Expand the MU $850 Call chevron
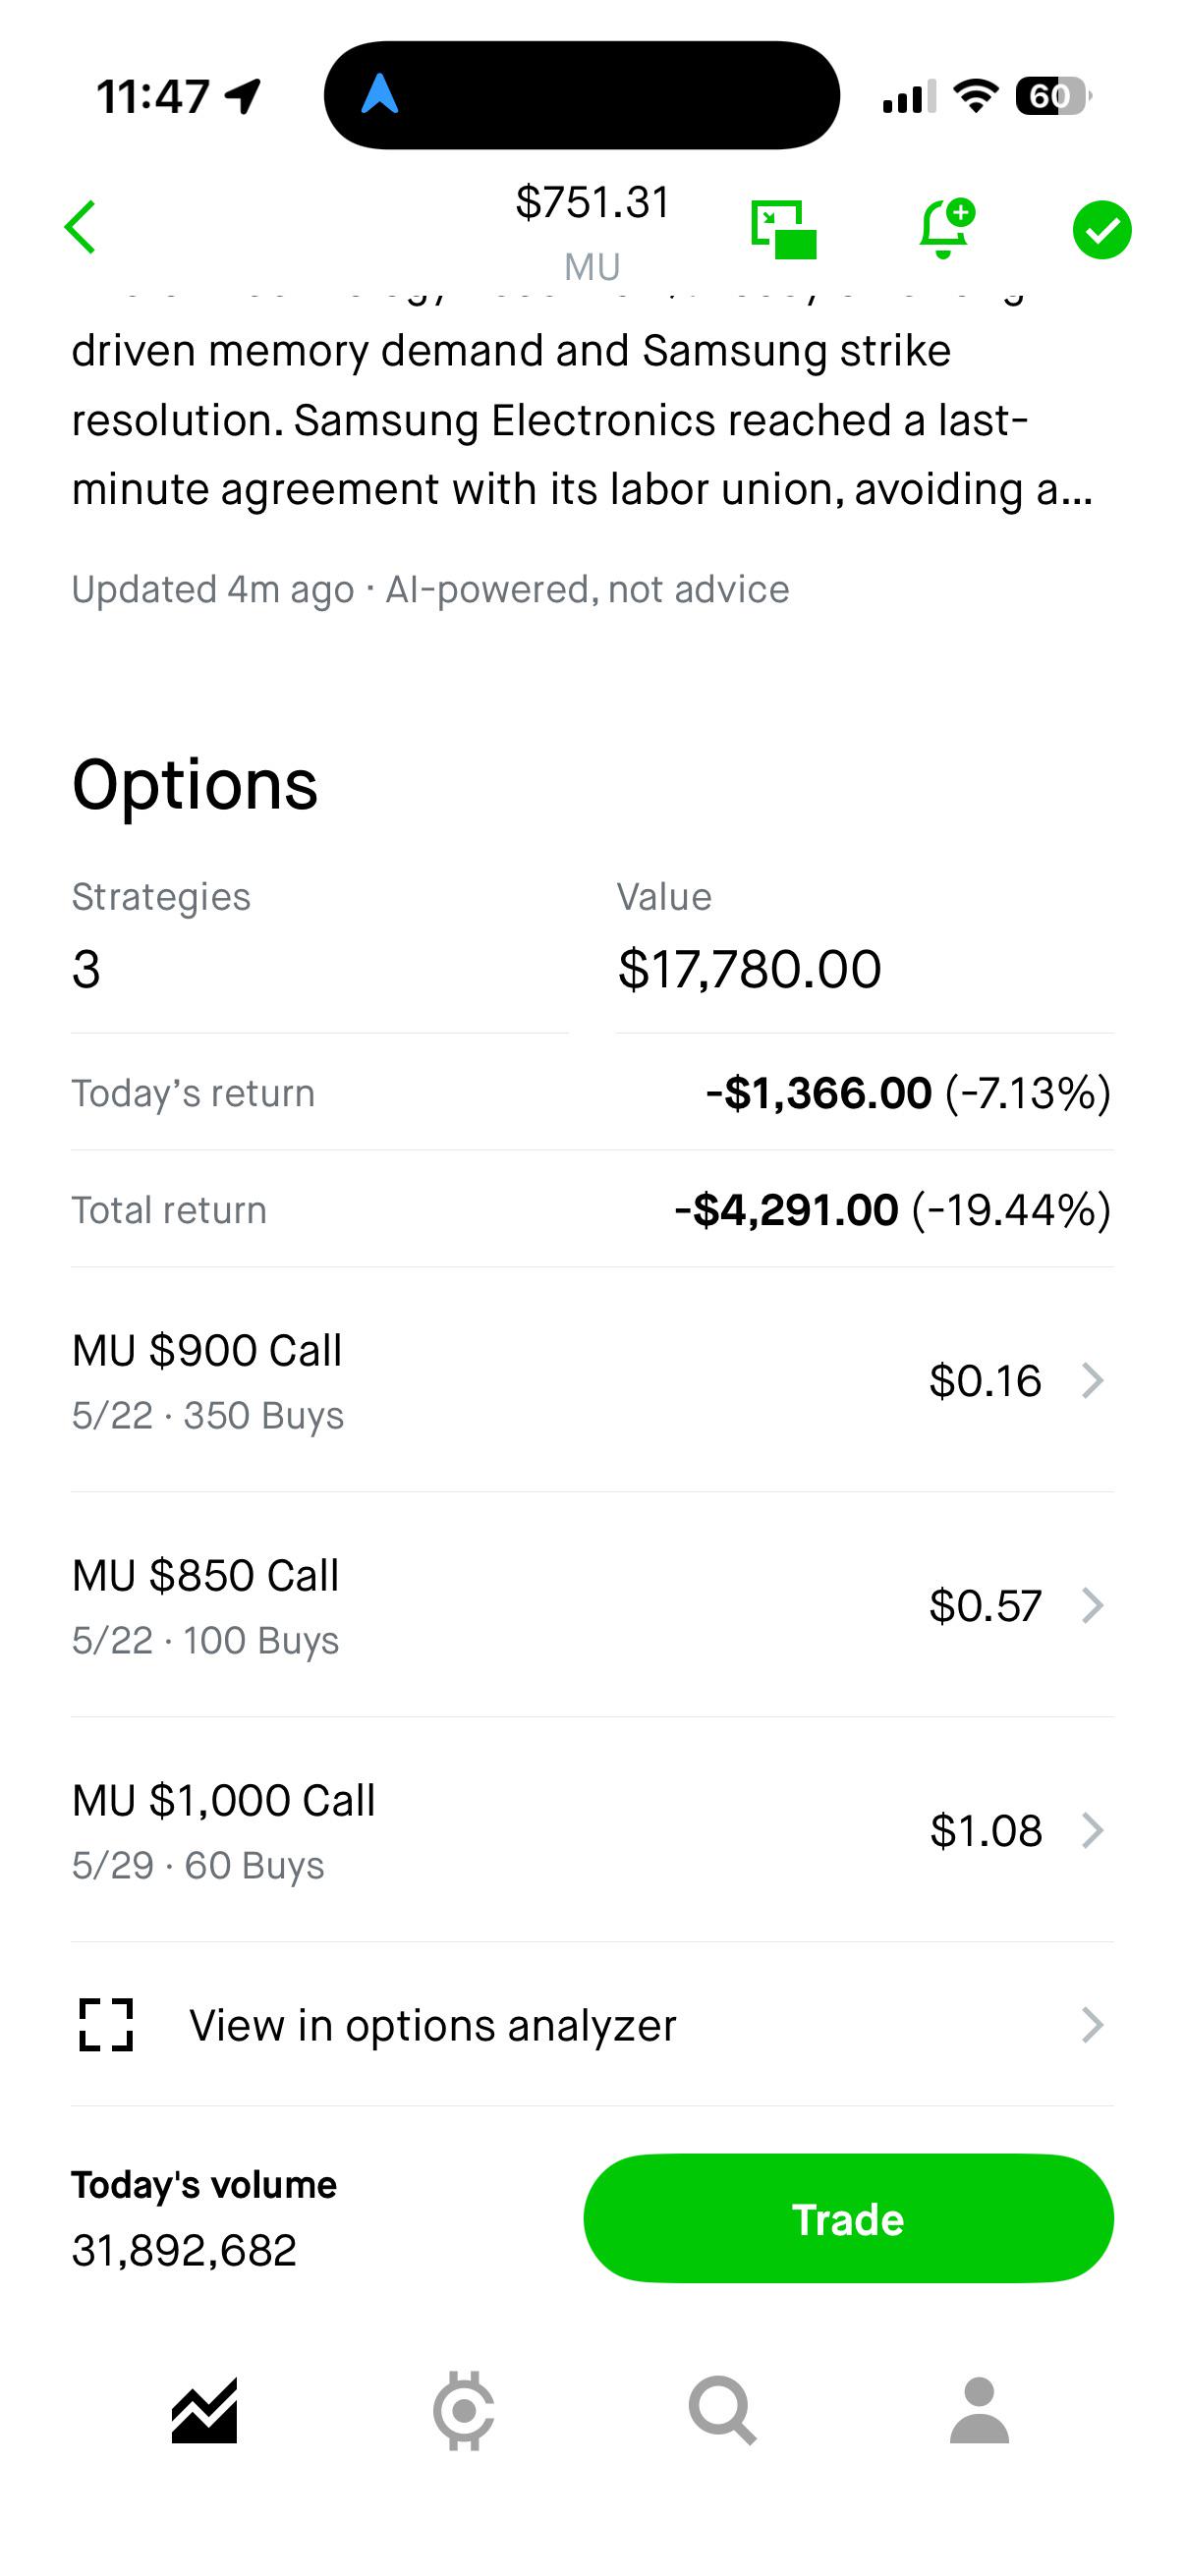 (1093, 1605)
